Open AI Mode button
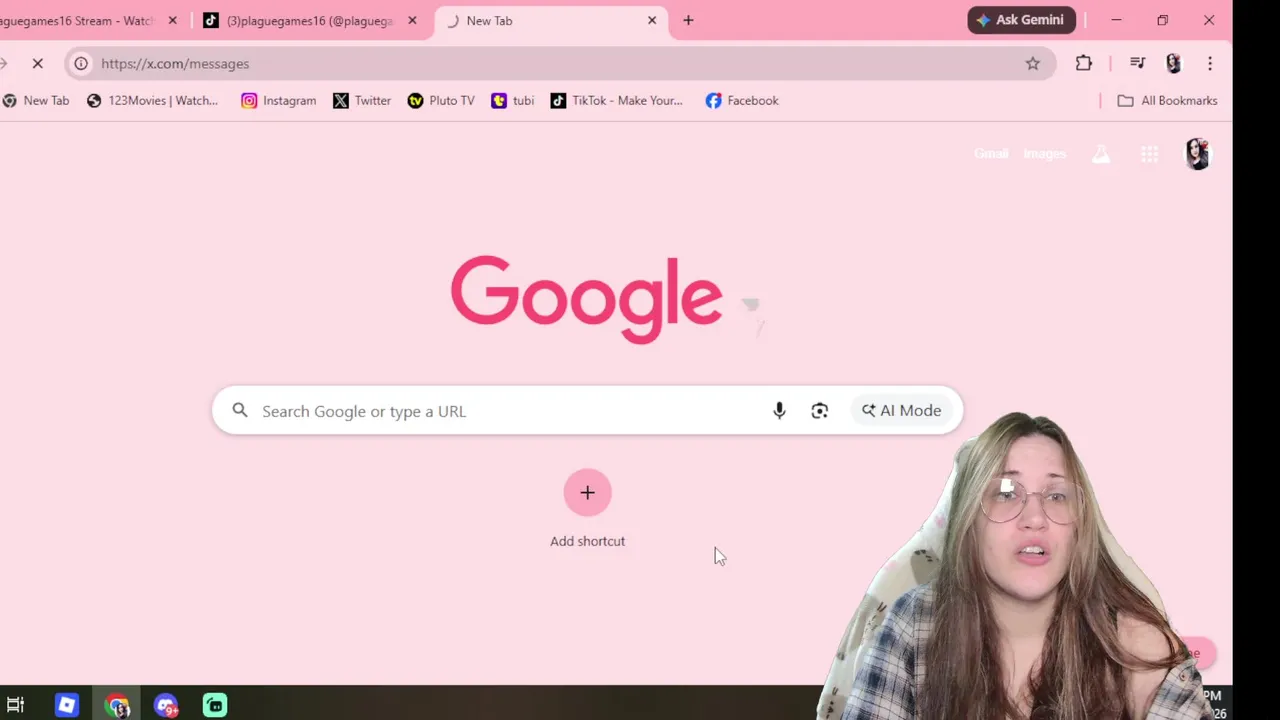Viewport: 1280px width, 720px height. coord(902,410)
